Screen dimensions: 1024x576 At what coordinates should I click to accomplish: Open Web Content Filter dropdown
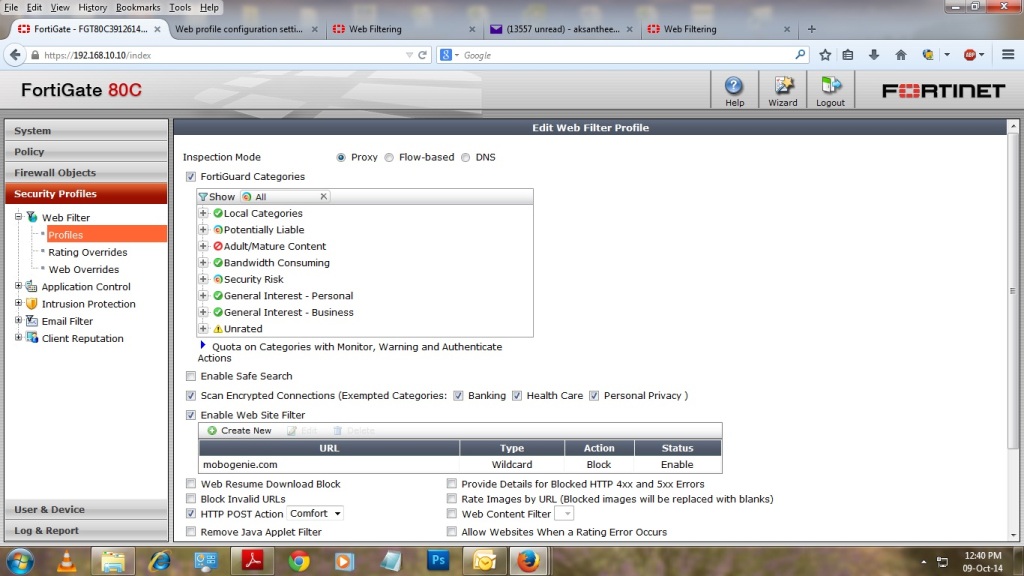[564, 514]
